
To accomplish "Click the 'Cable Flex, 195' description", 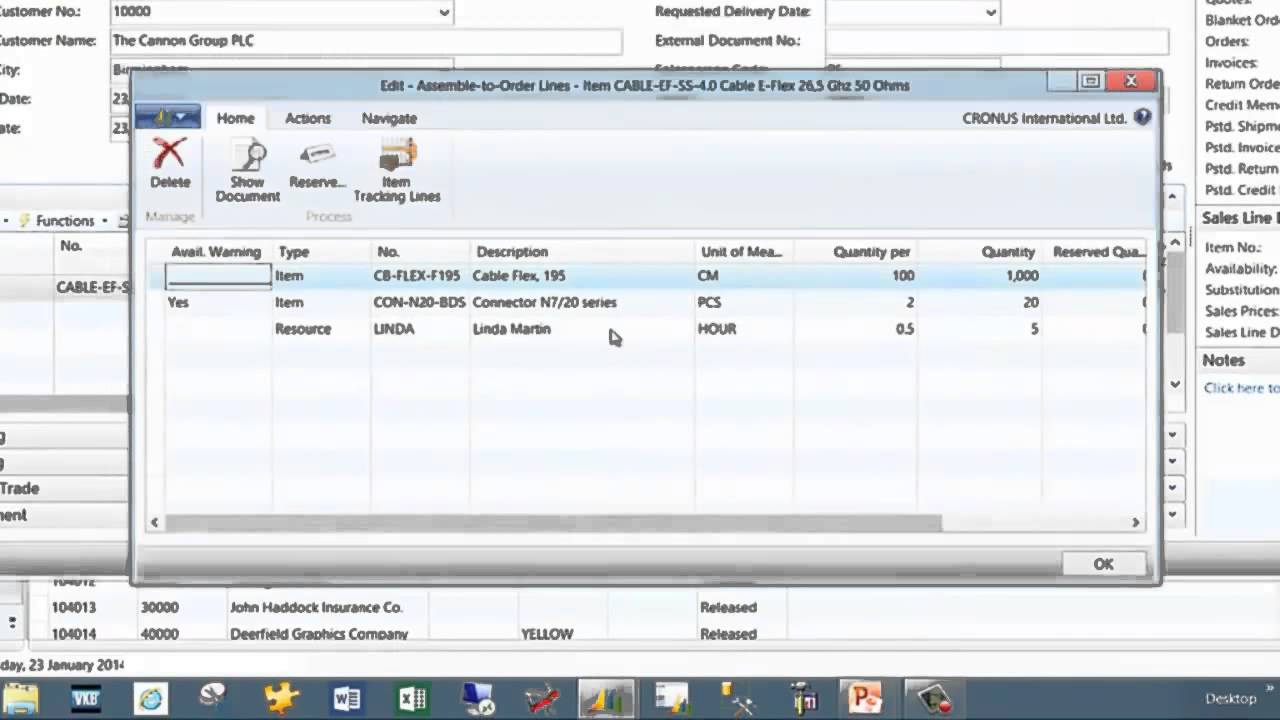I will pyautogui.click(x=519, y=276).
